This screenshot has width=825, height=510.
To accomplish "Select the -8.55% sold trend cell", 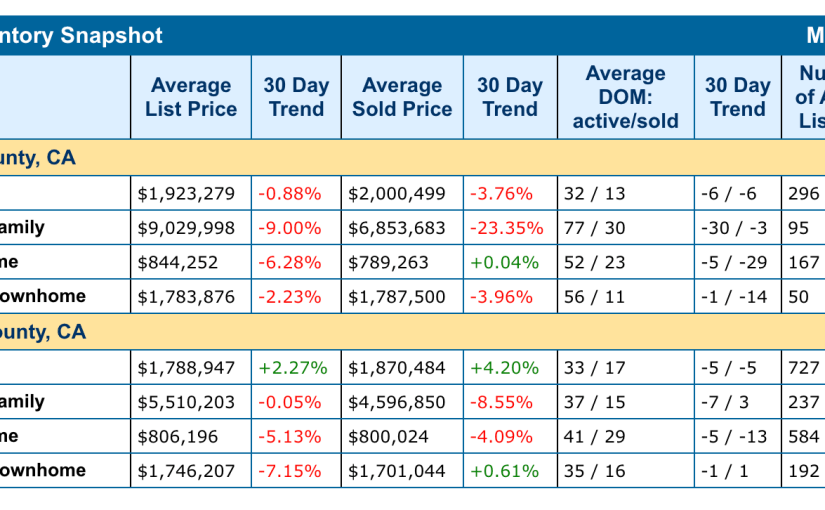I will point(502,402).
